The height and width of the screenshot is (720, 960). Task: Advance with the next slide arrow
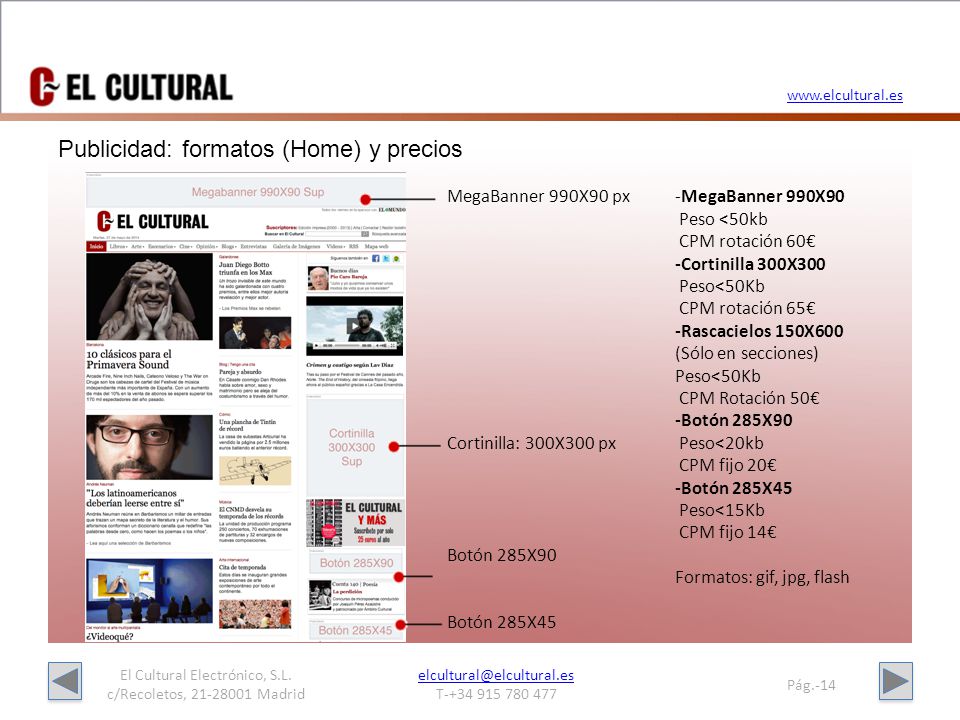click(896, 681)
